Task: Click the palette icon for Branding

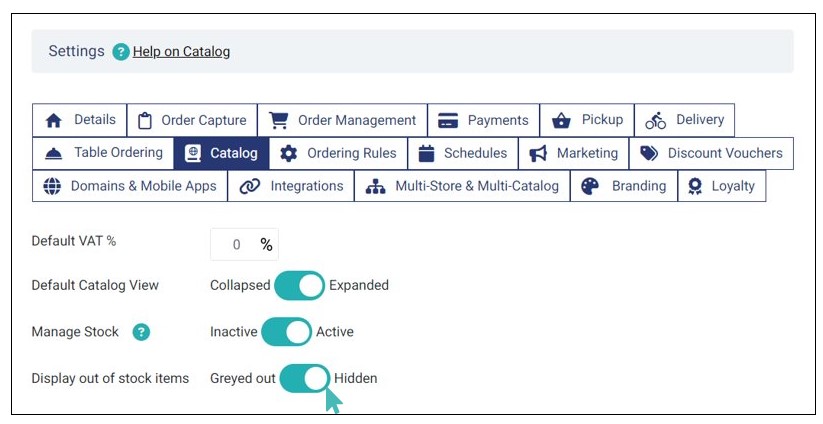Action: click(590, 186)
